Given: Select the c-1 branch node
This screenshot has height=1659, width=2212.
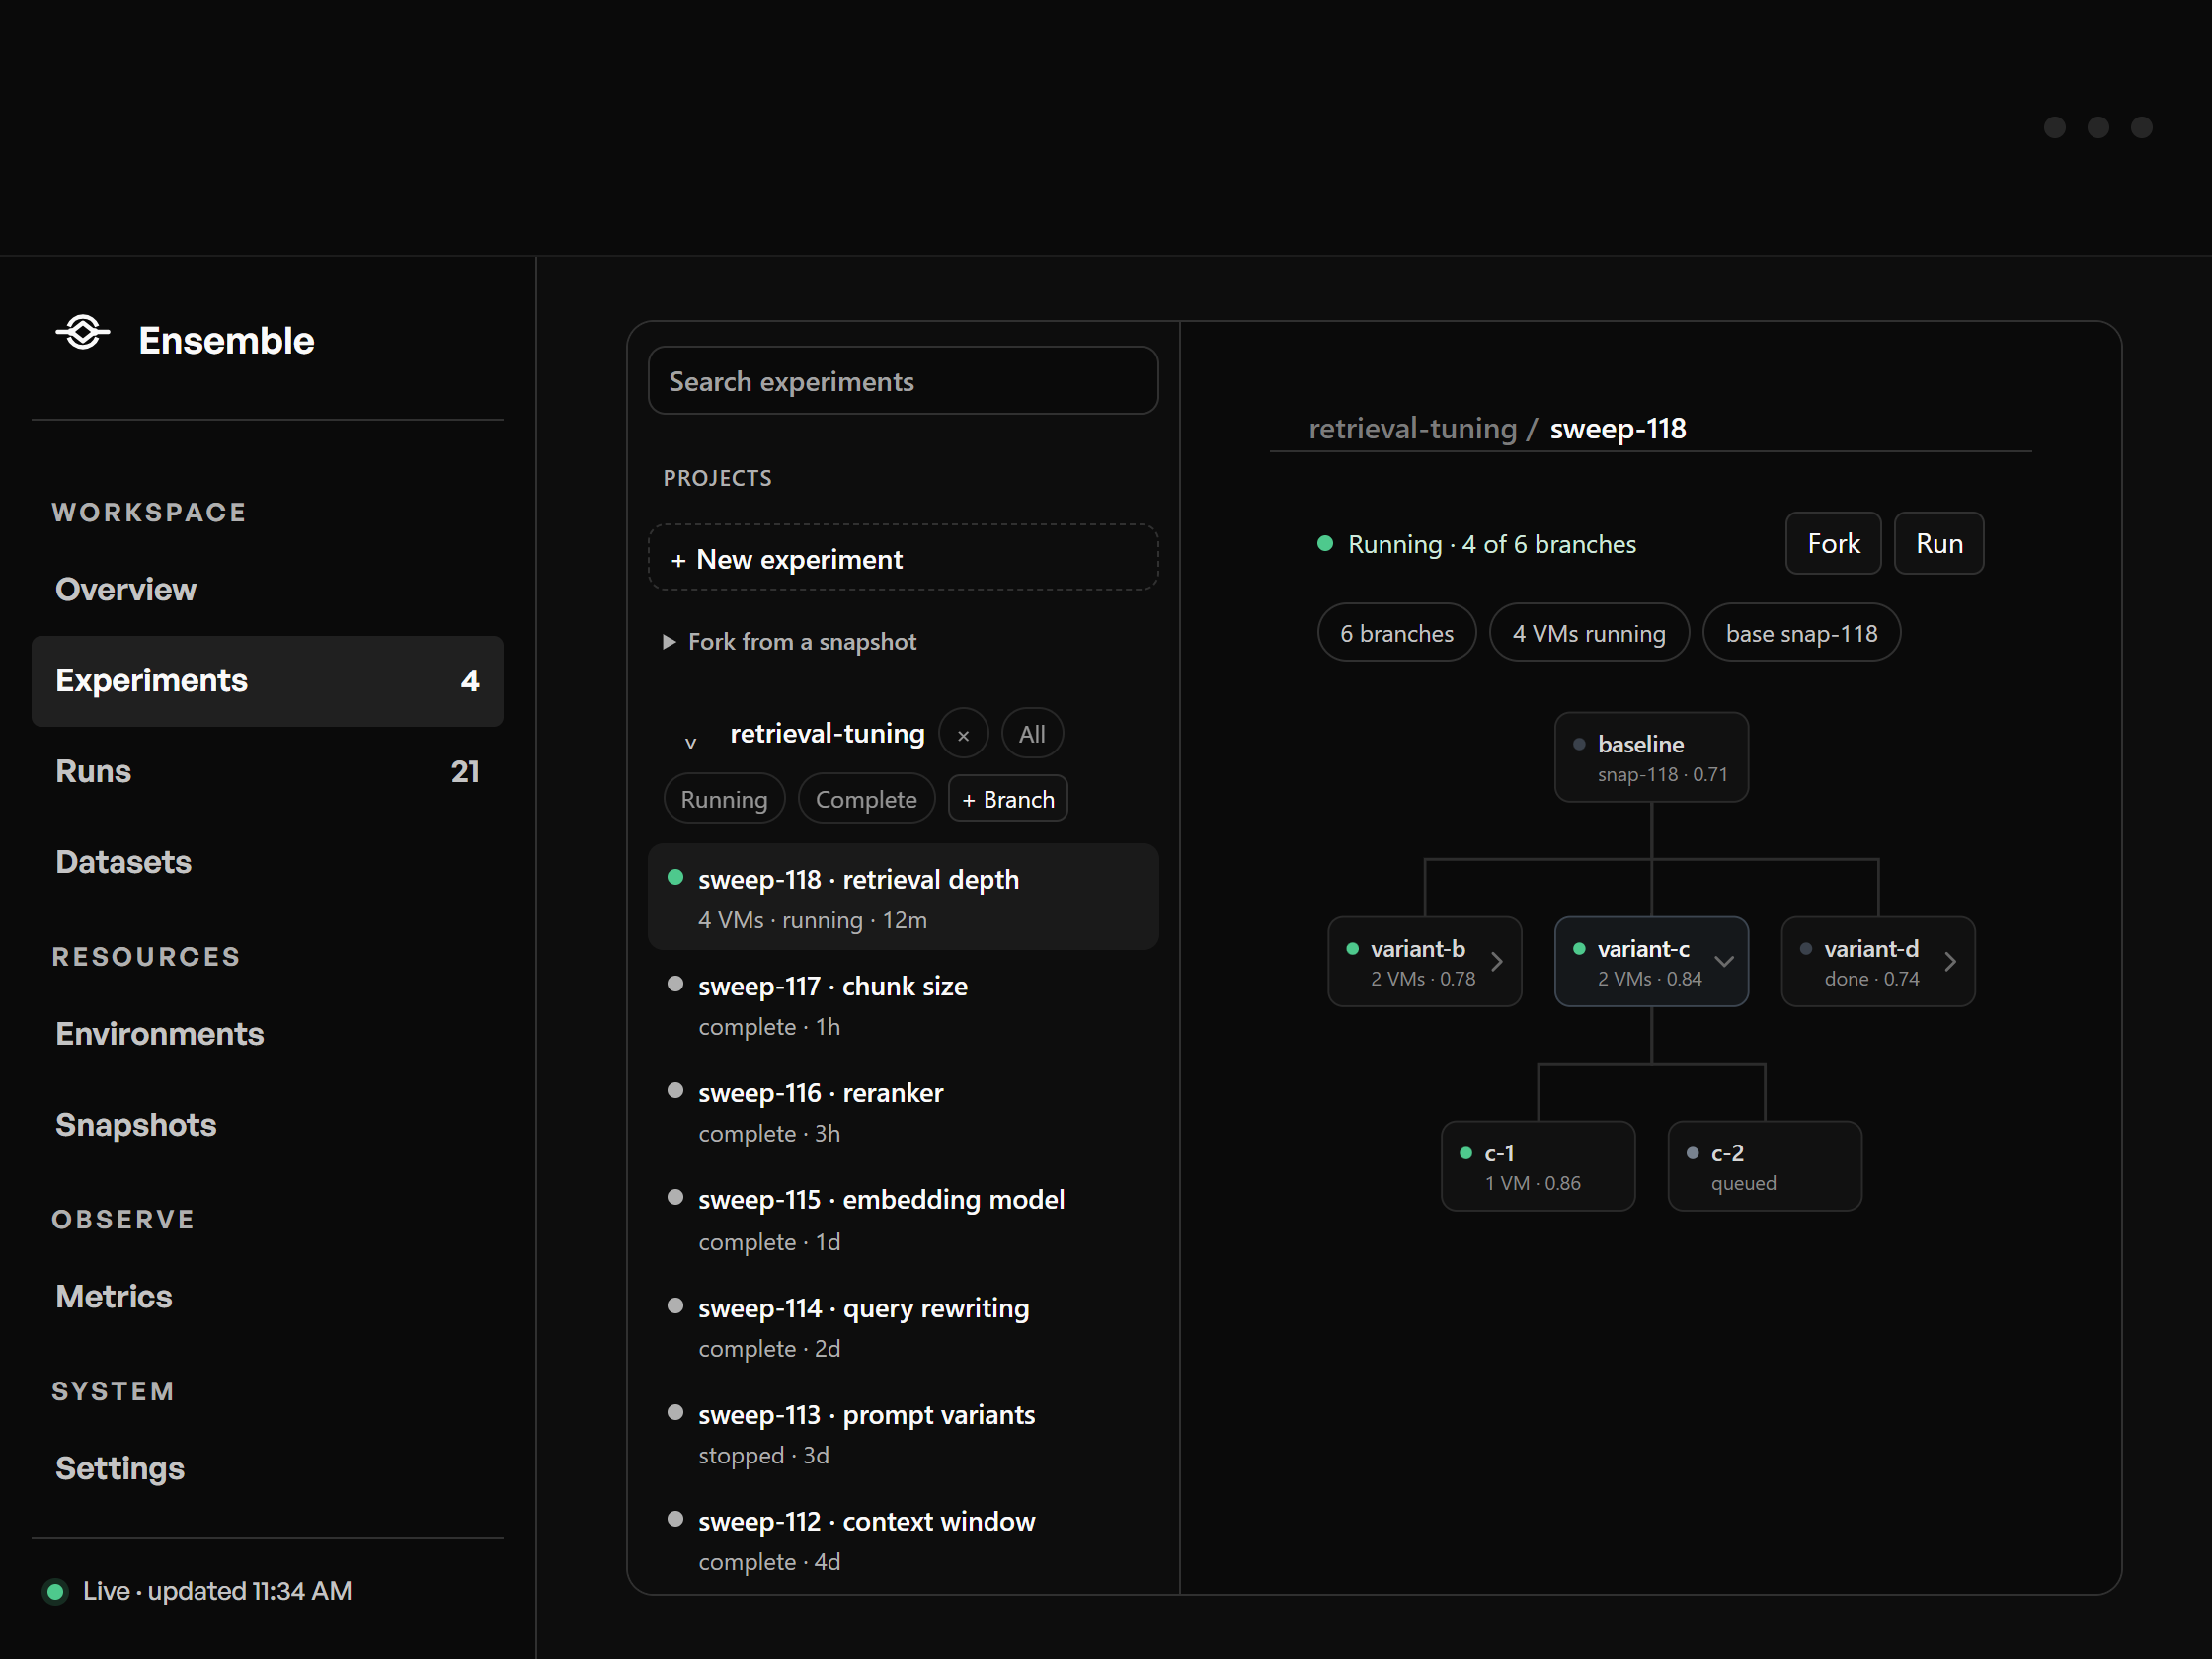Looking at the screenshot, I should click(x=1538, y=1167).
